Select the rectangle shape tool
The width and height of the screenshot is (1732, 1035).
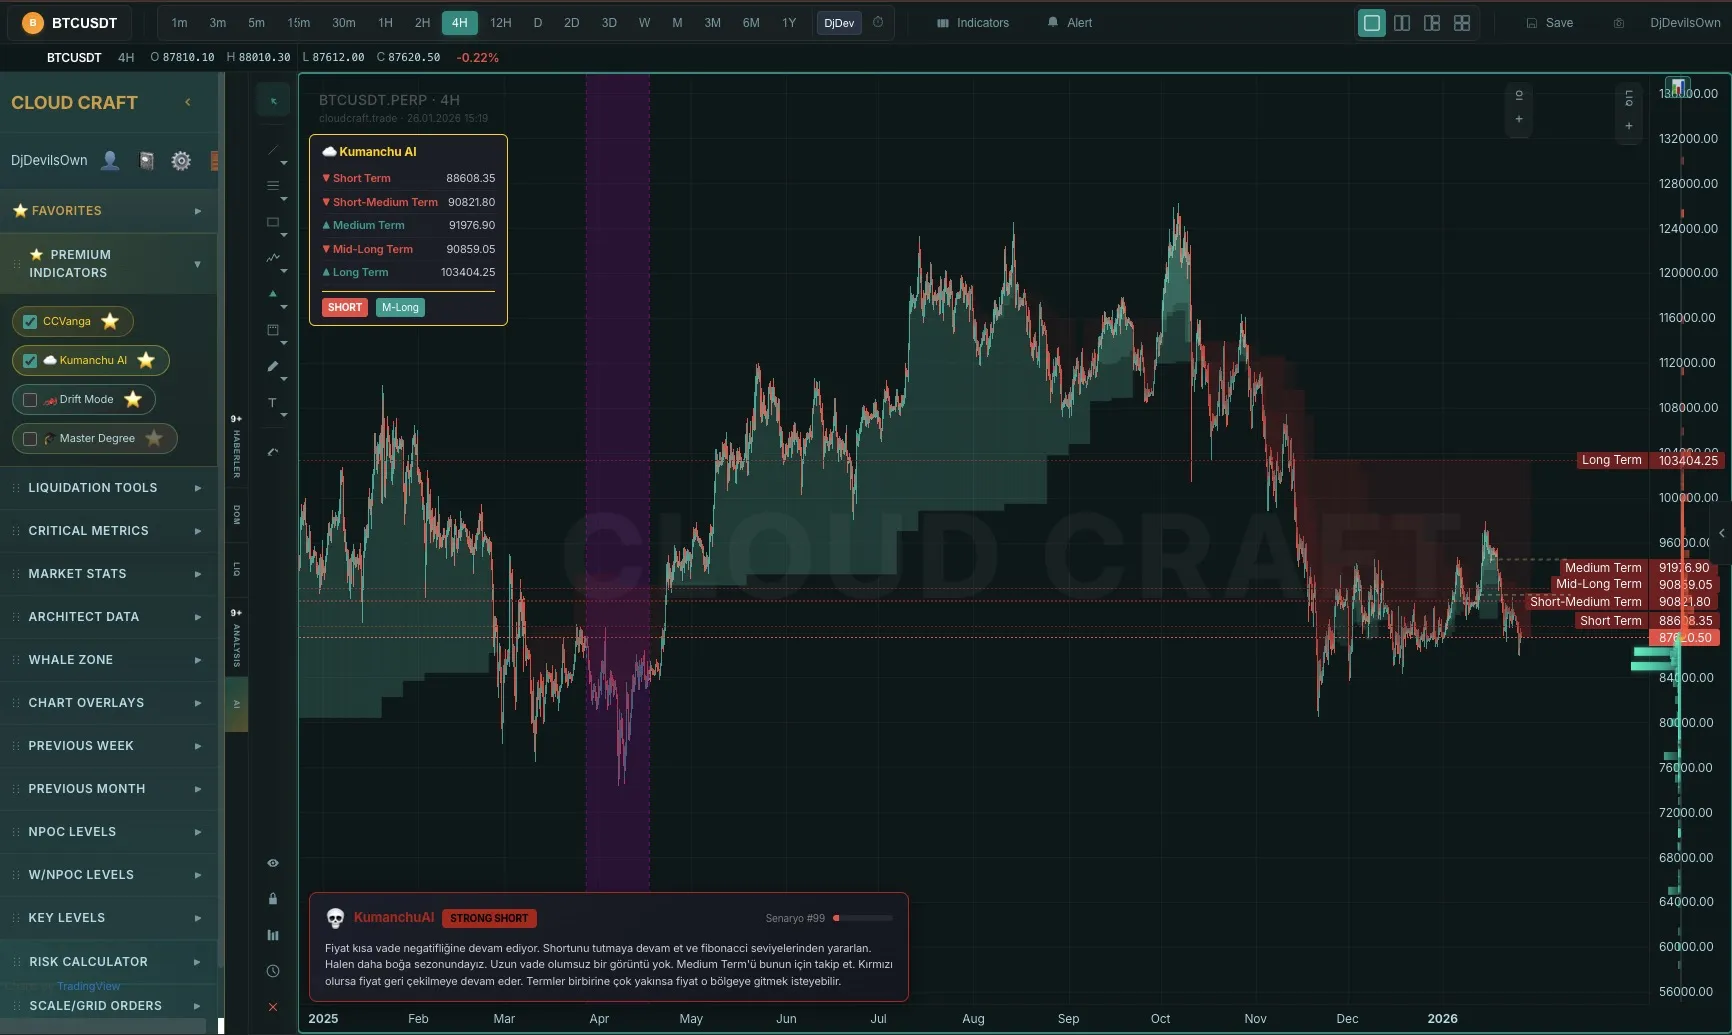click(x=273, y=222)
